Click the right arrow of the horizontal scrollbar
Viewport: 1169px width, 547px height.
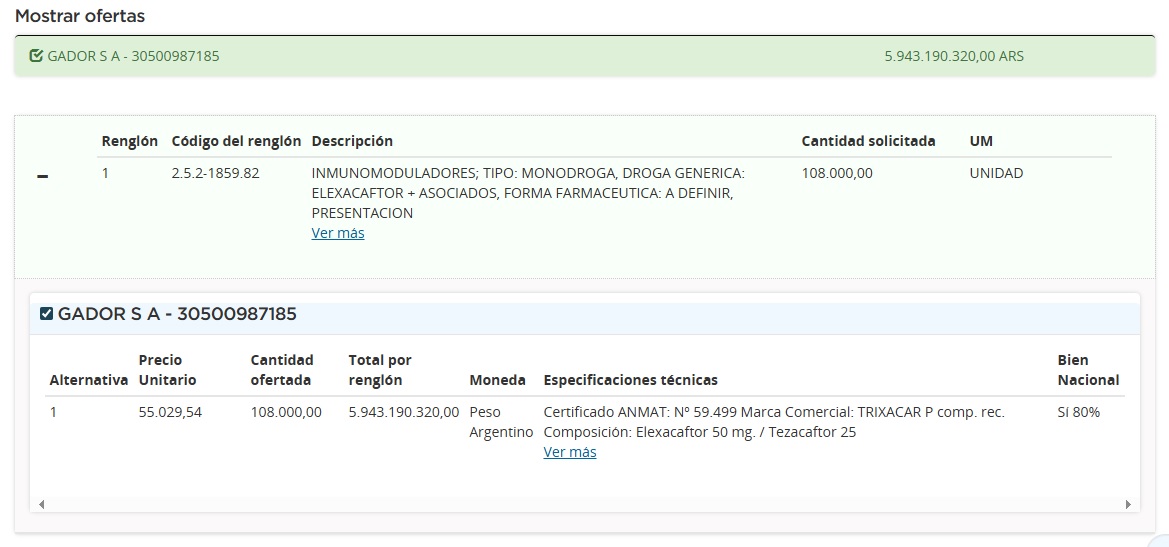[1128, 505]
